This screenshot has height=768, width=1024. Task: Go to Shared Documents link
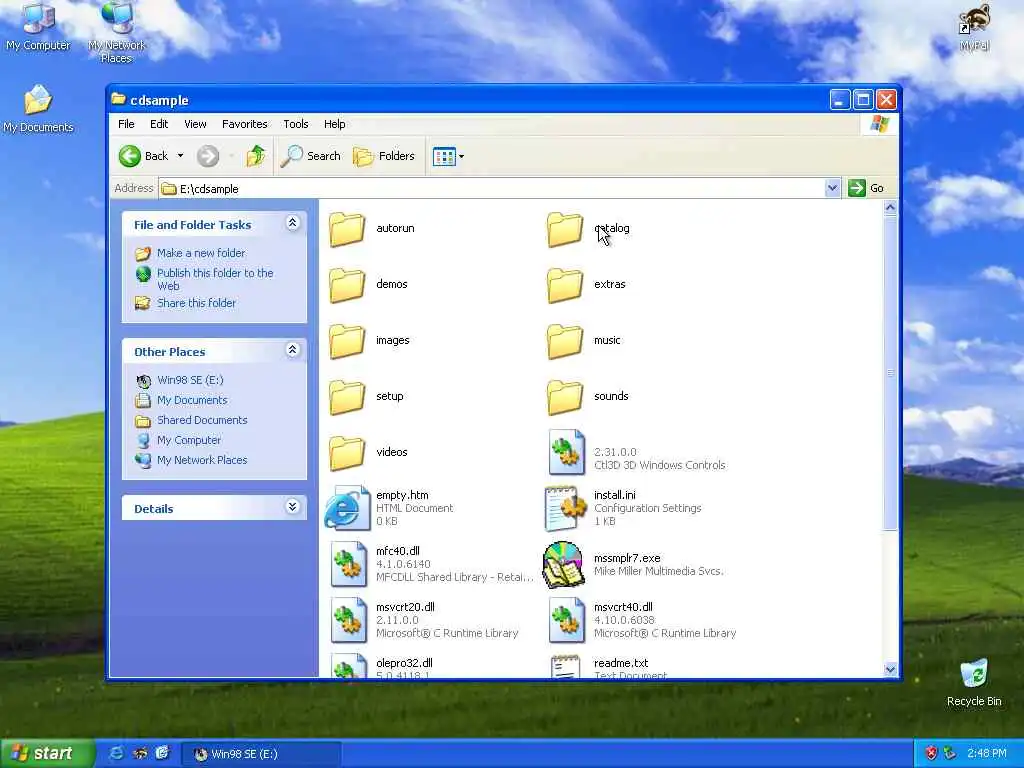202,420
